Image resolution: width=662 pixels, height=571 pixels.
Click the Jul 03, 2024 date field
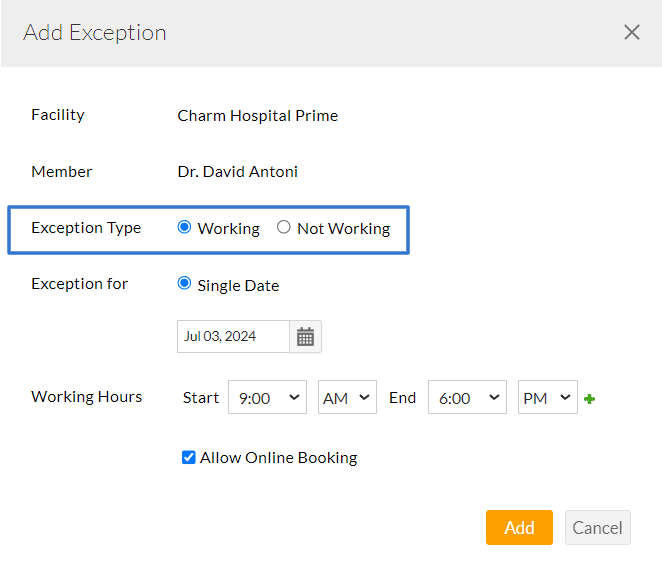point(233,337)
